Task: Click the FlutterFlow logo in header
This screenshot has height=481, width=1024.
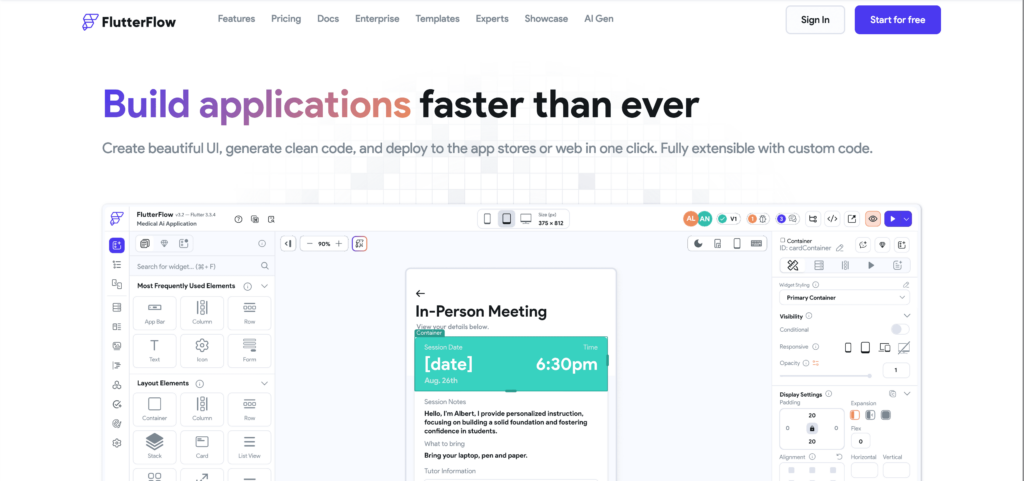Action: click(x=129, y=21)
